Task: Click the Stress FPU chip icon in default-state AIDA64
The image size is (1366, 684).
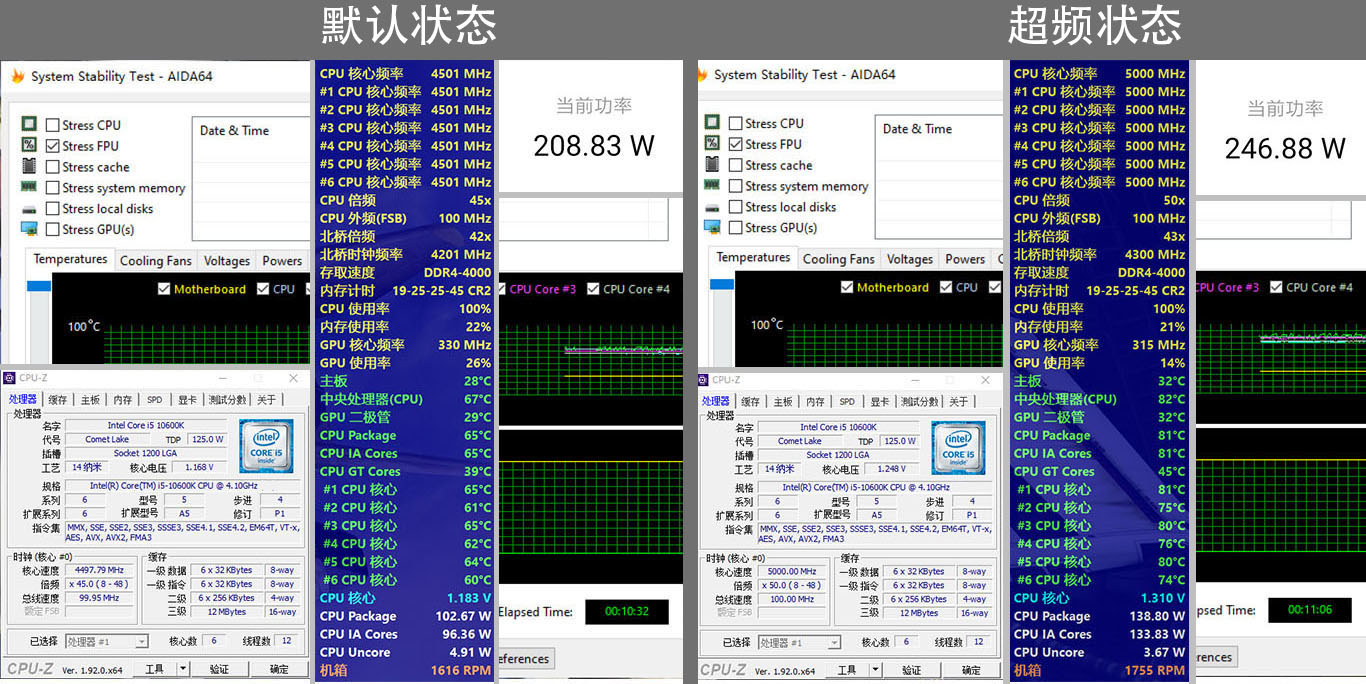Action: click(29, 145)
